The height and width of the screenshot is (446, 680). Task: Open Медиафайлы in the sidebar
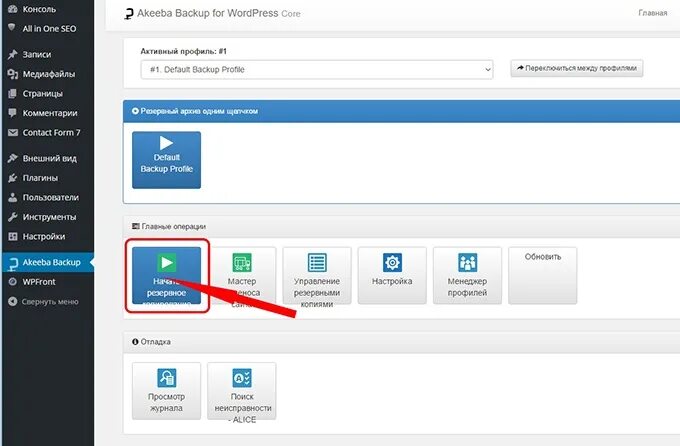click(47, 74)
